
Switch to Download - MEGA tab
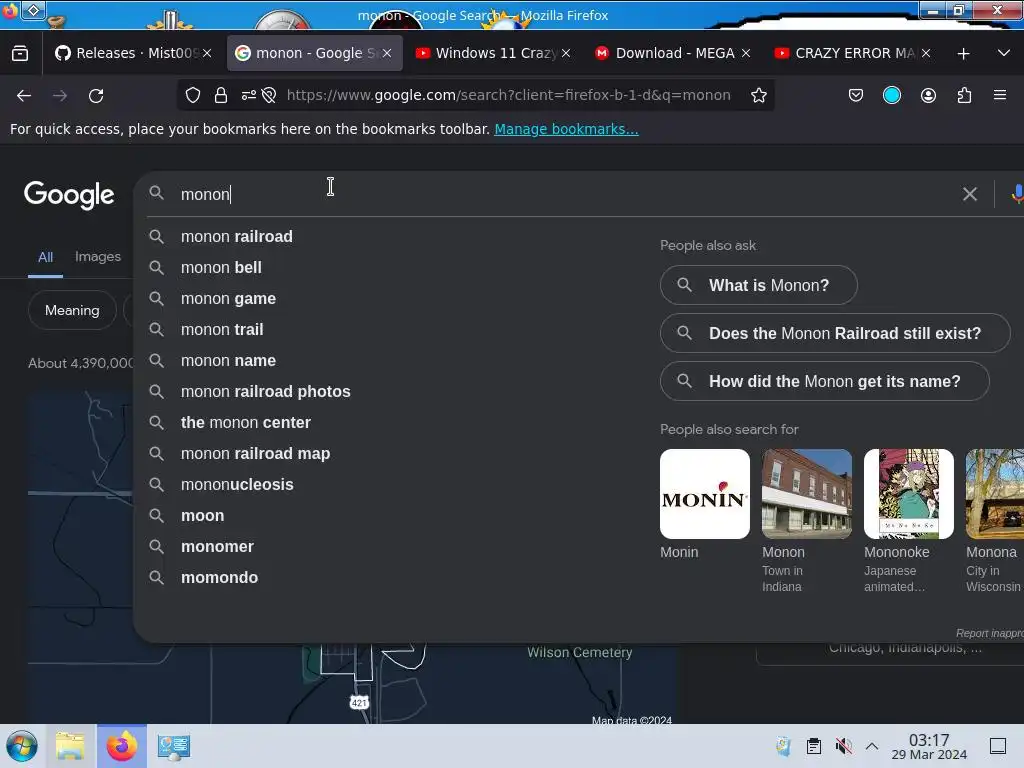pyautogui.click(x=674, y=53)
